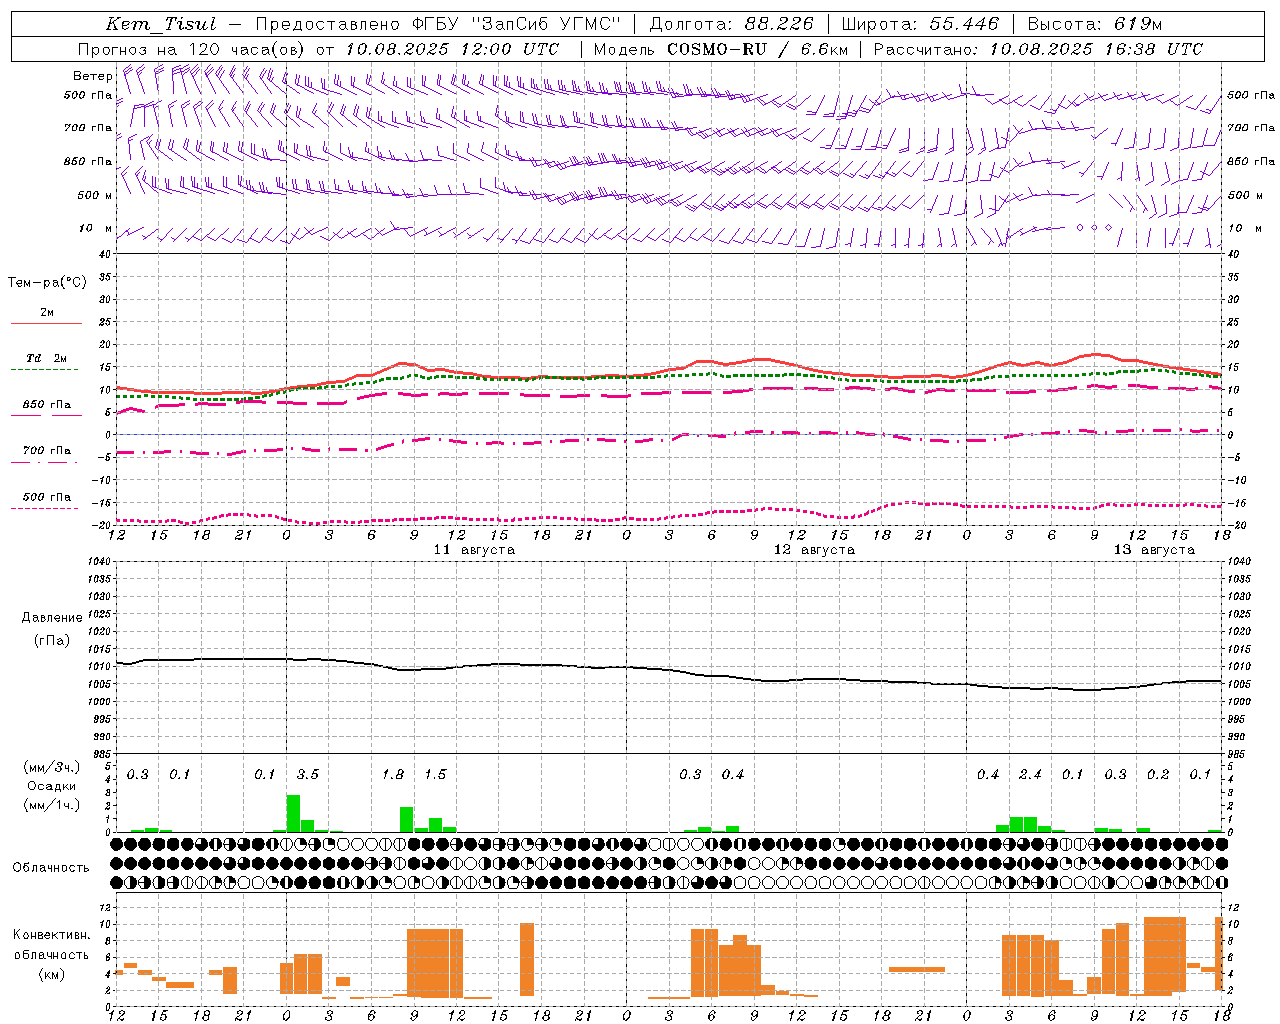This screenshot has height=1024, width=1280.
Task: Click the Широта: 55.446 value
Action: [920, 24]
